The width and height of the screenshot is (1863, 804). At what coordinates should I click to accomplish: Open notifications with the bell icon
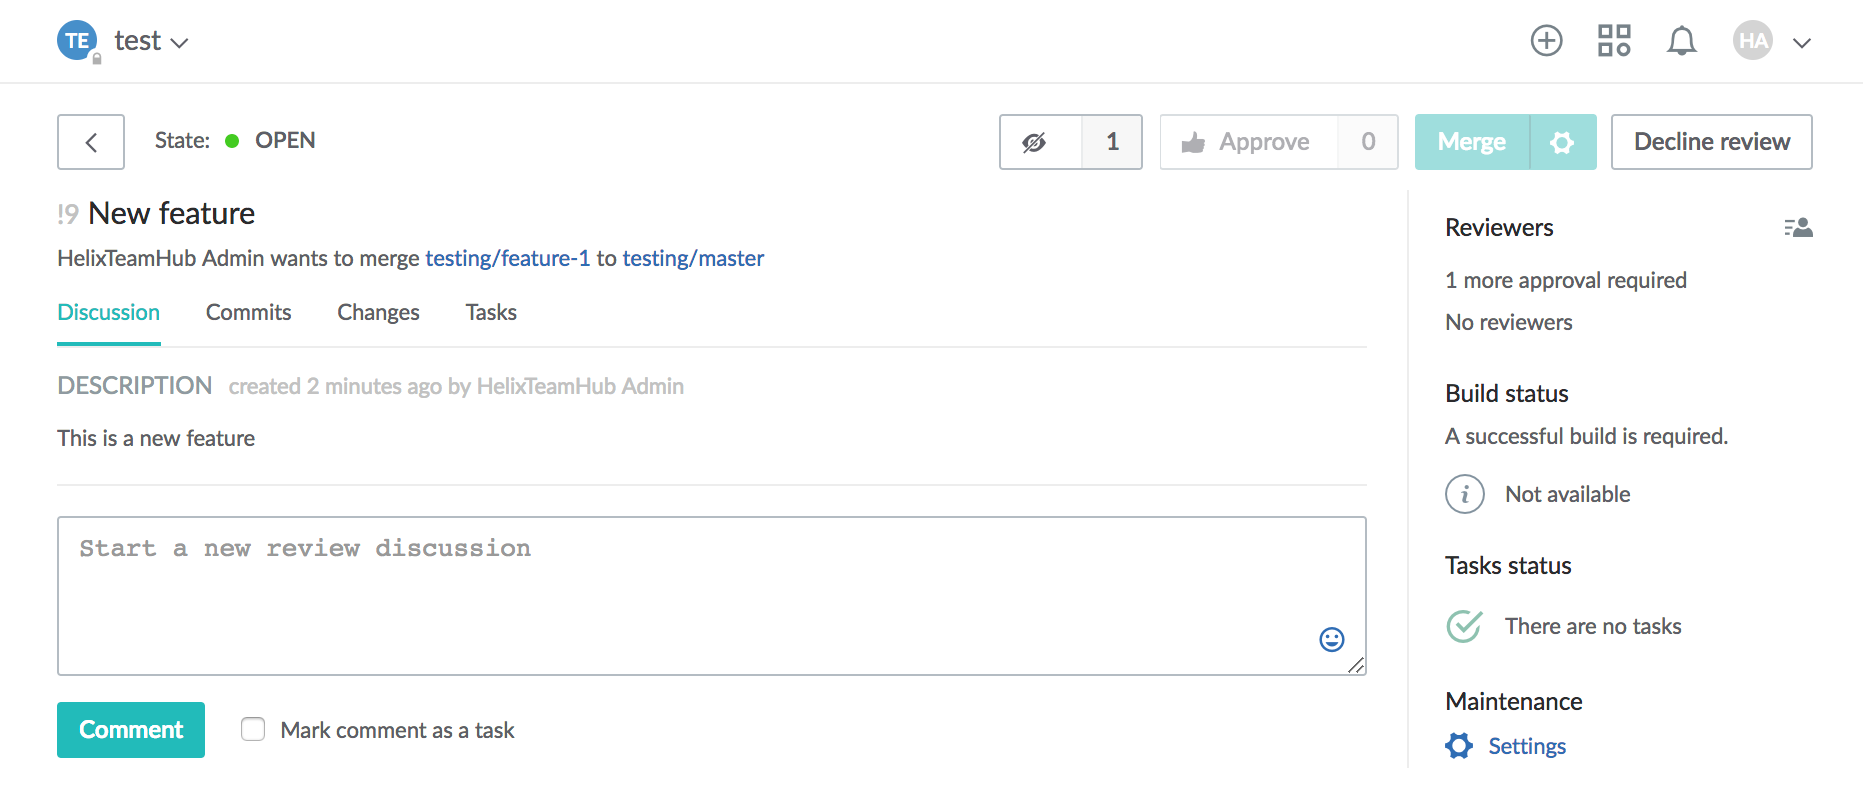[1681, 40]
